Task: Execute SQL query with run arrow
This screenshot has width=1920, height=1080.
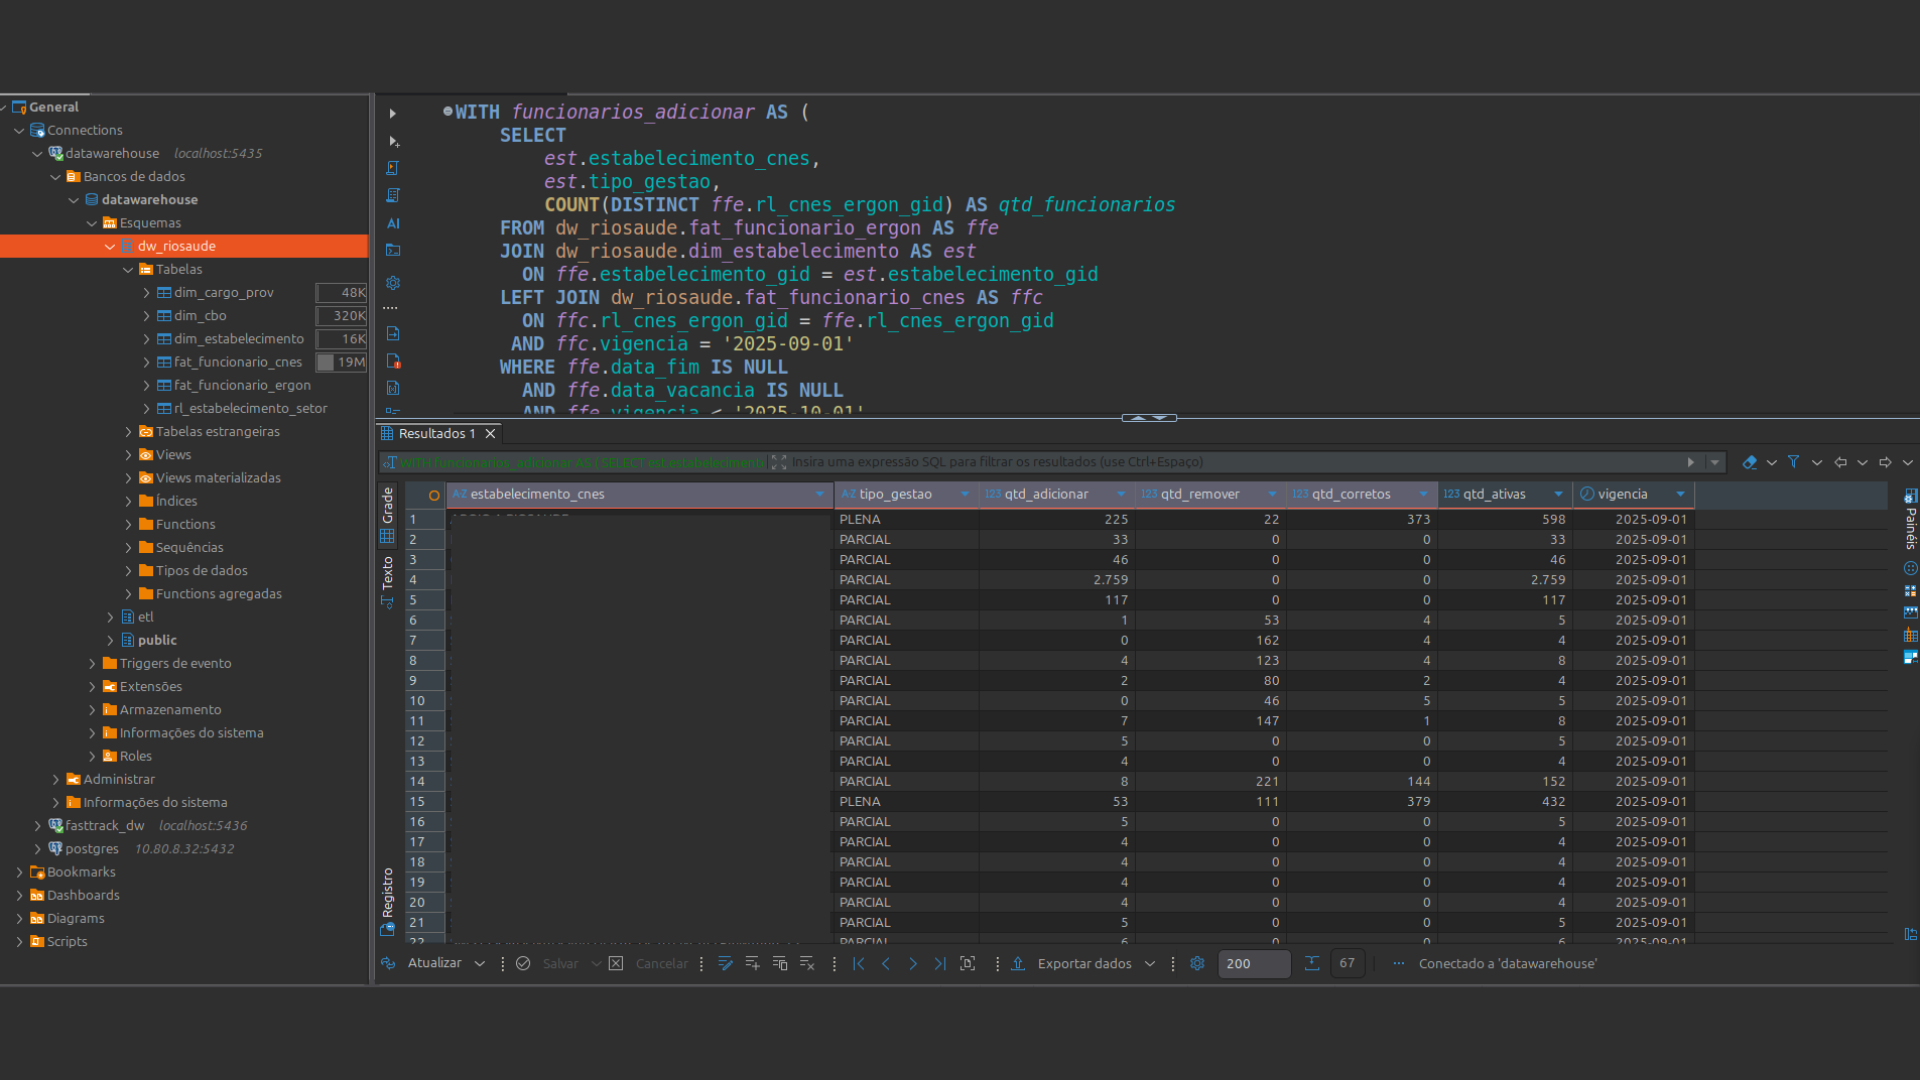Action: point(393,114)
